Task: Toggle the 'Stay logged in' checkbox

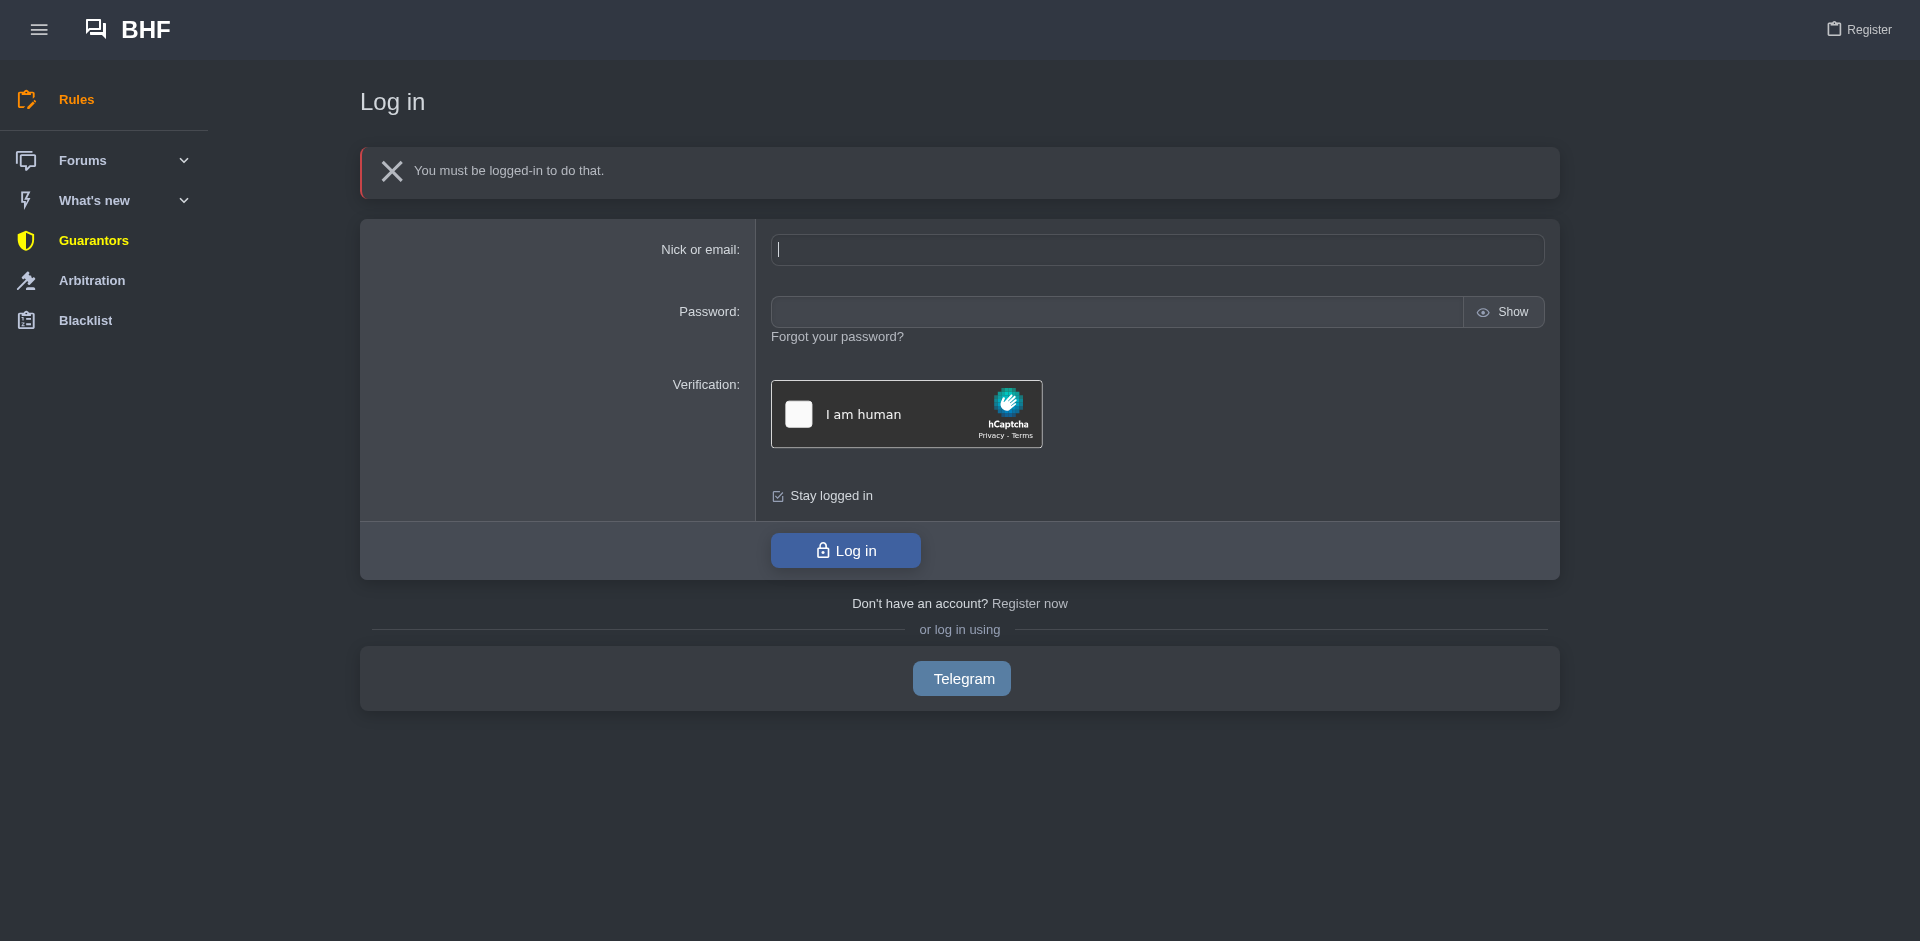Action: [778, 496]
